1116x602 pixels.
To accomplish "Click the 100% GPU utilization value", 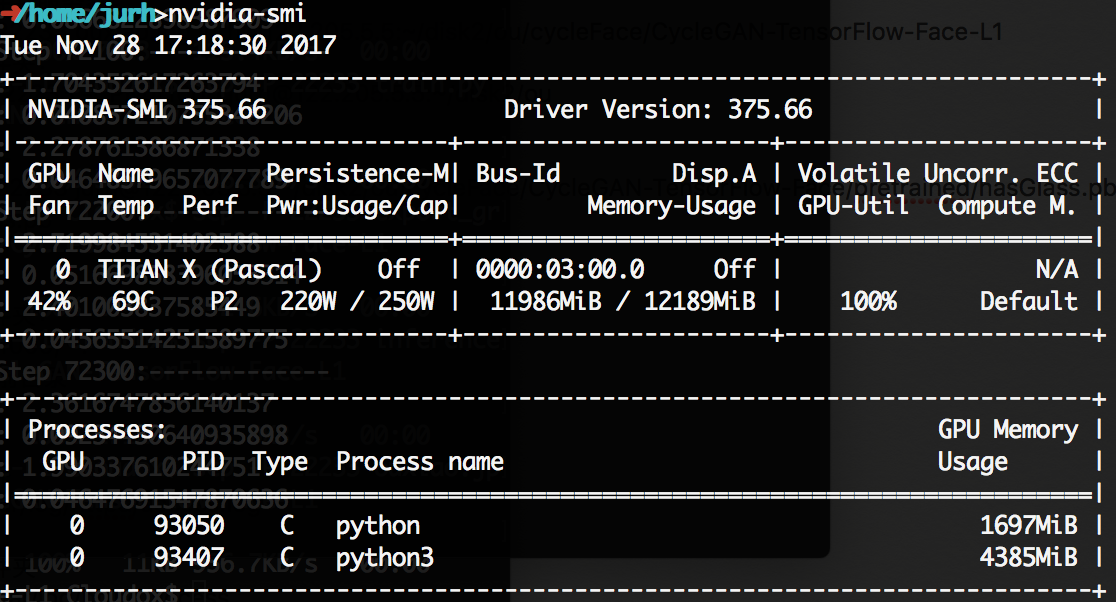I will pos(868,301).
